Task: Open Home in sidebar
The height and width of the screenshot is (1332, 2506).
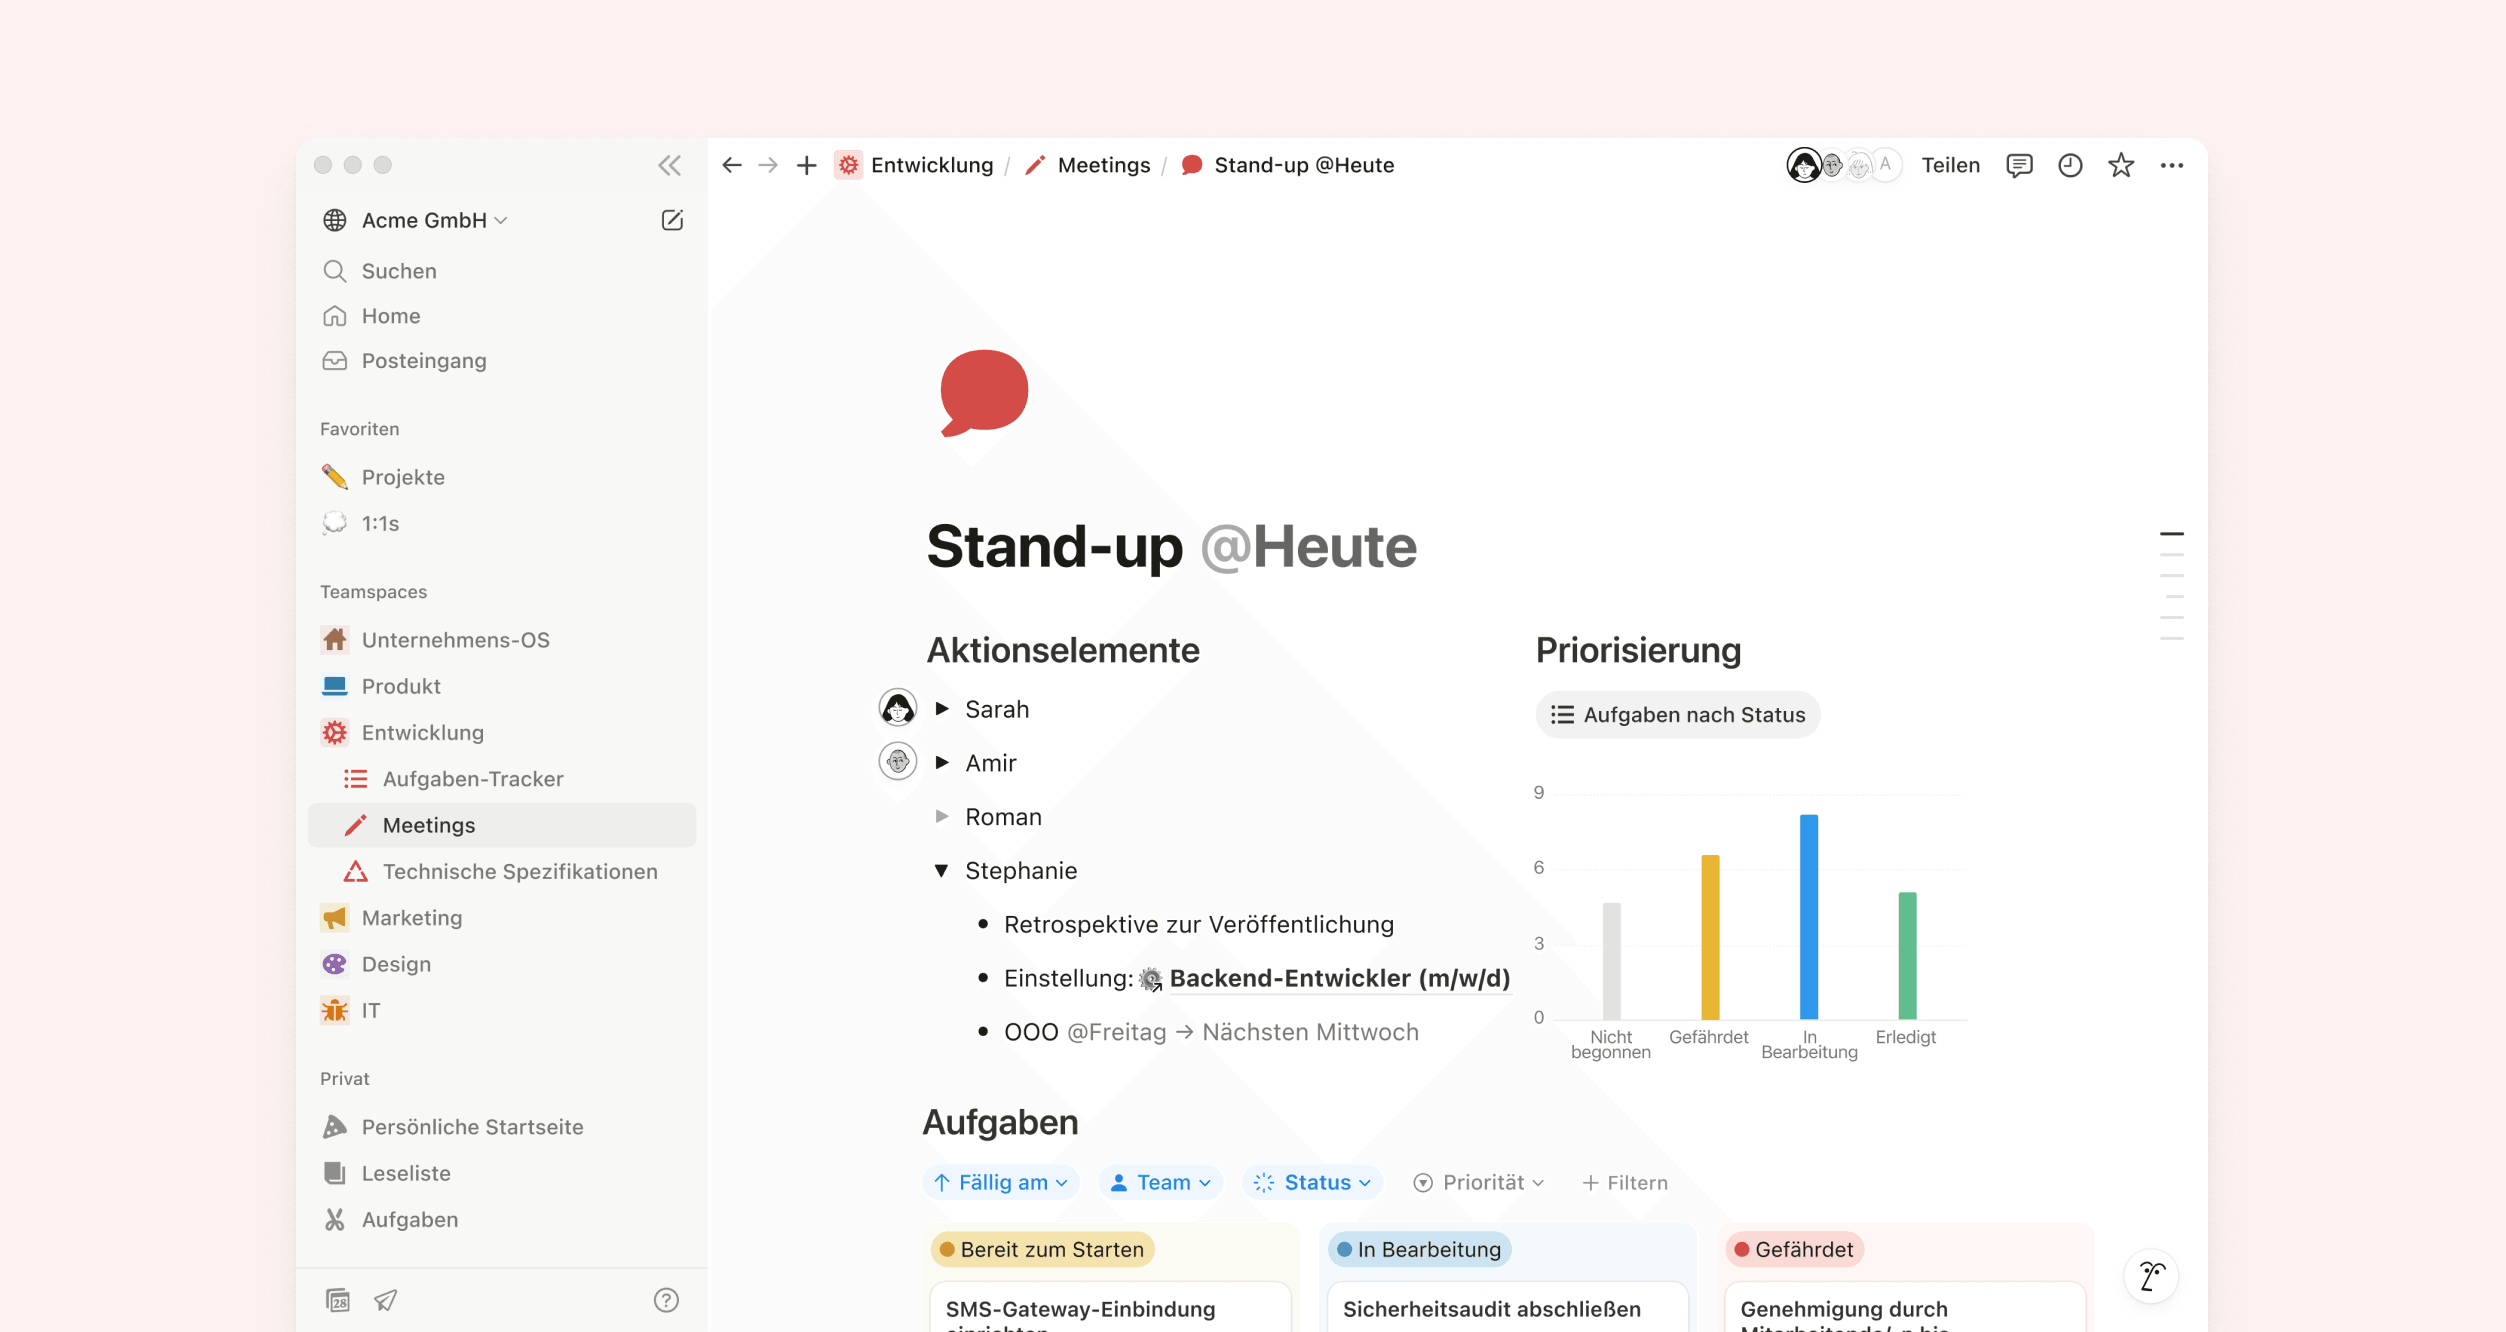Action: click(x=501, y=316)
